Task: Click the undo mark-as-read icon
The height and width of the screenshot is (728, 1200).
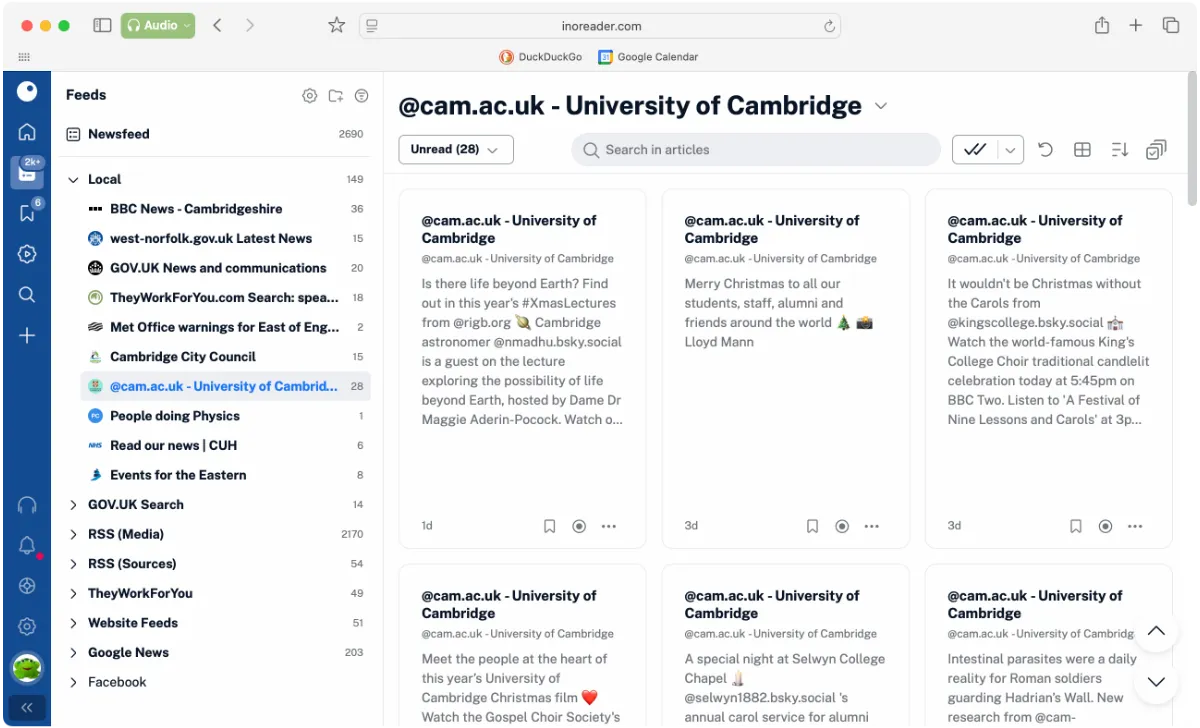Action: (x=1044, y=148)
